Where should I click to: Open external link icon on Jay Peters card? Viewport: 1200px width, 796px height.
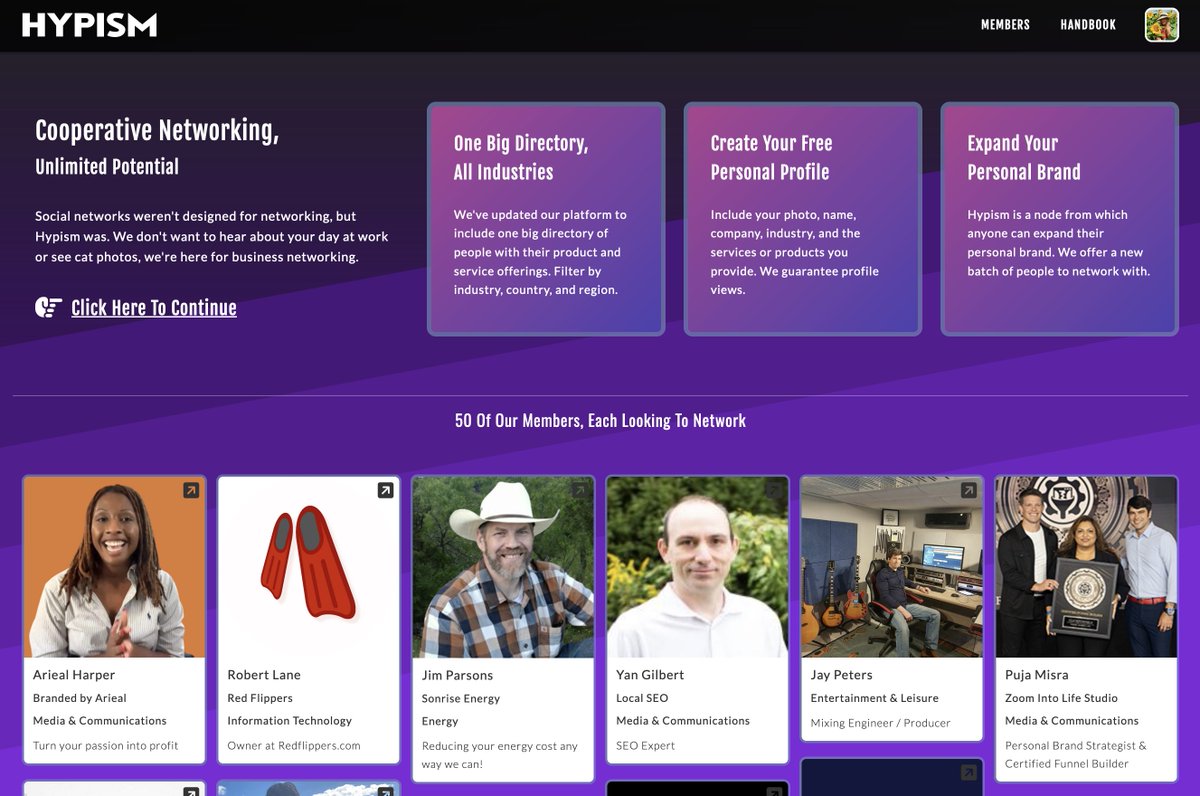(x=968, y=490)
